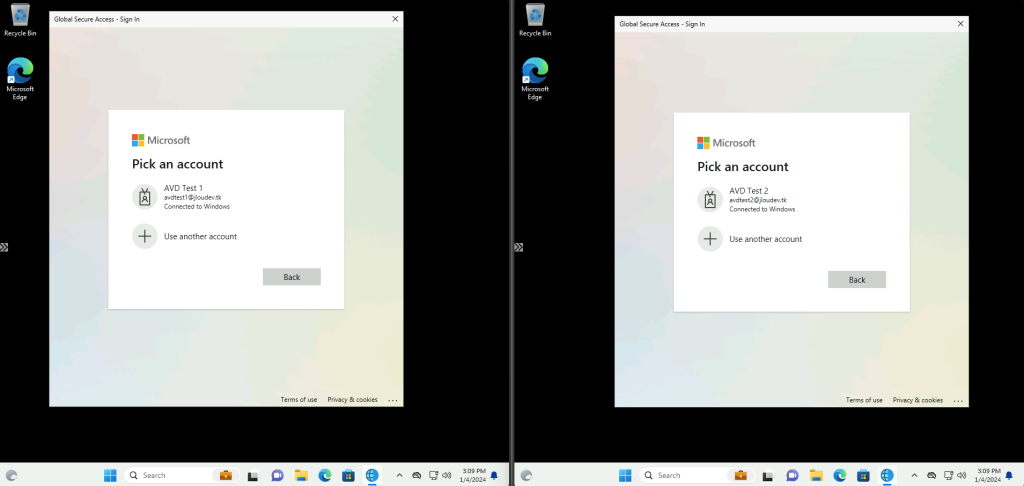
Task: Close the sign-in window showing AVD Test 1
Action: point(395,19)
